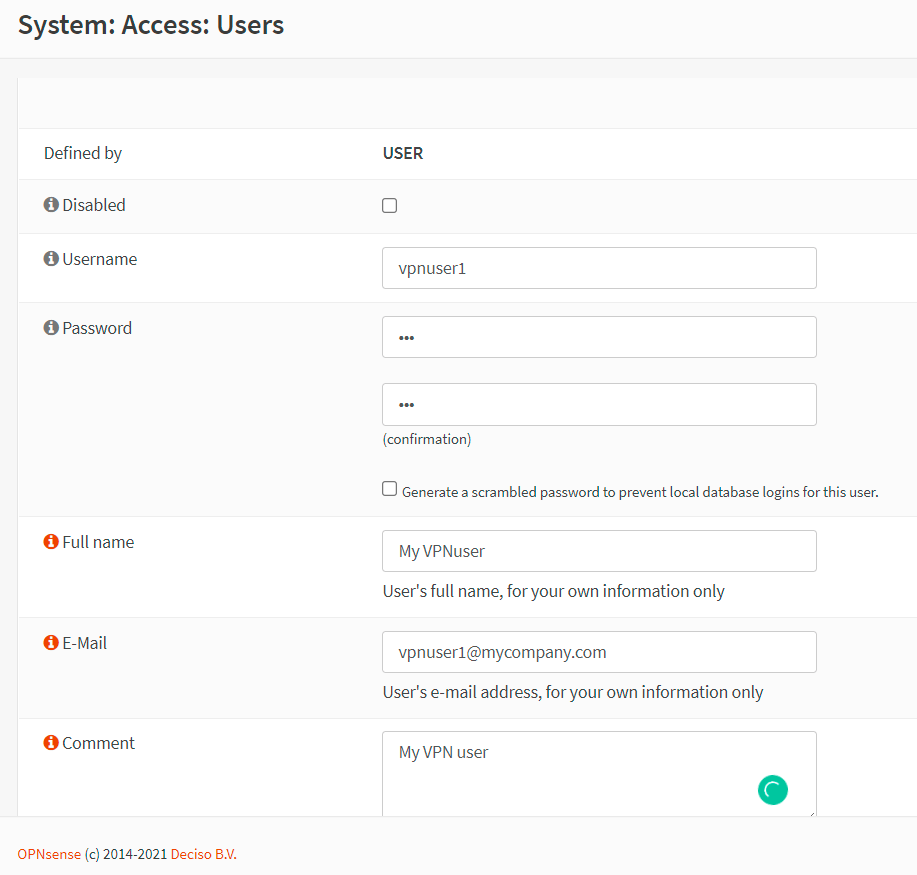The image size is (917, 875).
Task: Click the Defined by label
Action: [x=83, y=153]
